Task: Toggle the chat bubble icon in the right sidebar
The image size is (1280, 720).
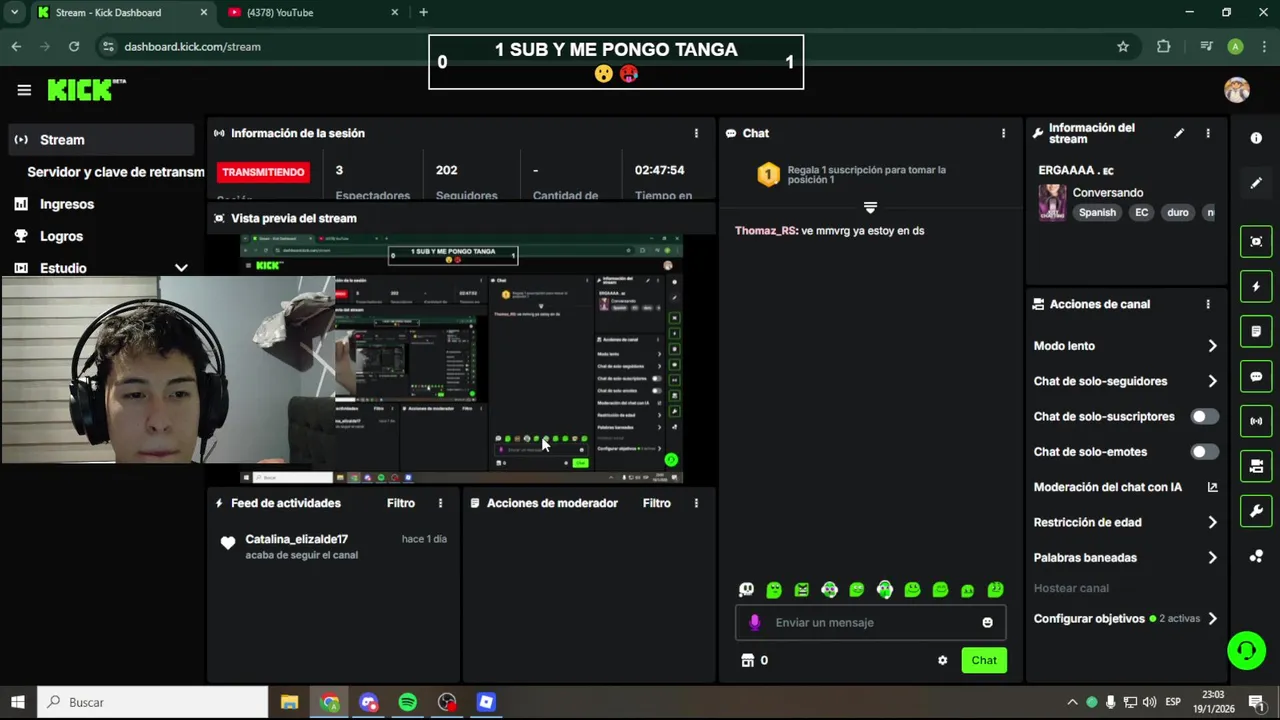Action: 1256,377
